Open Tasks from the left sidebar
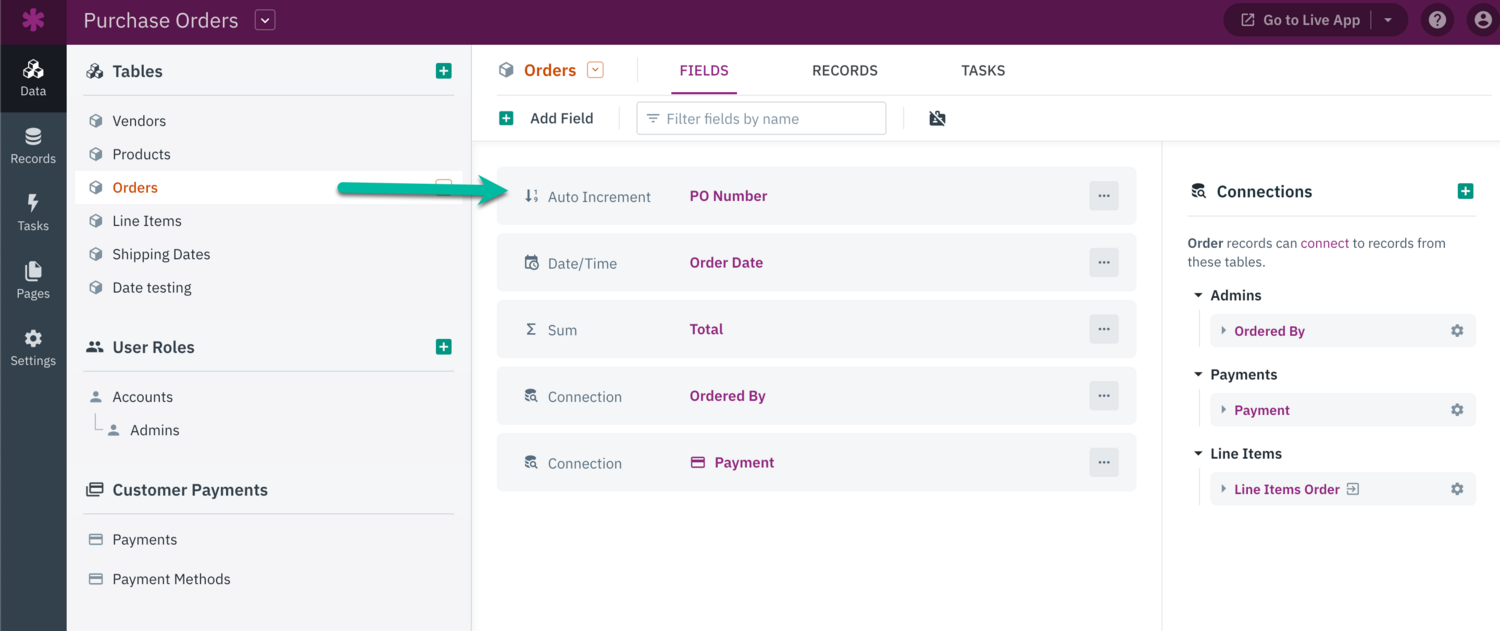This screenshot has height=631, width=1500. [33, 212]
